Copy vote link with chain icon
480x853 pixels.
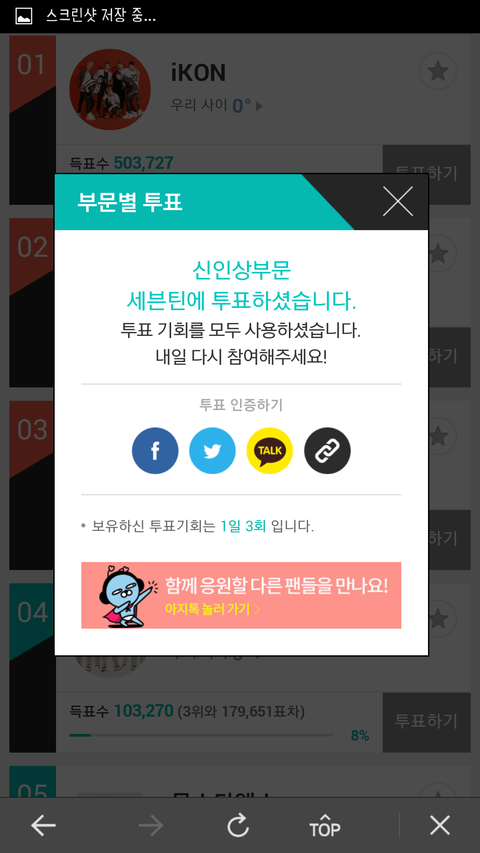pos(327,450)
